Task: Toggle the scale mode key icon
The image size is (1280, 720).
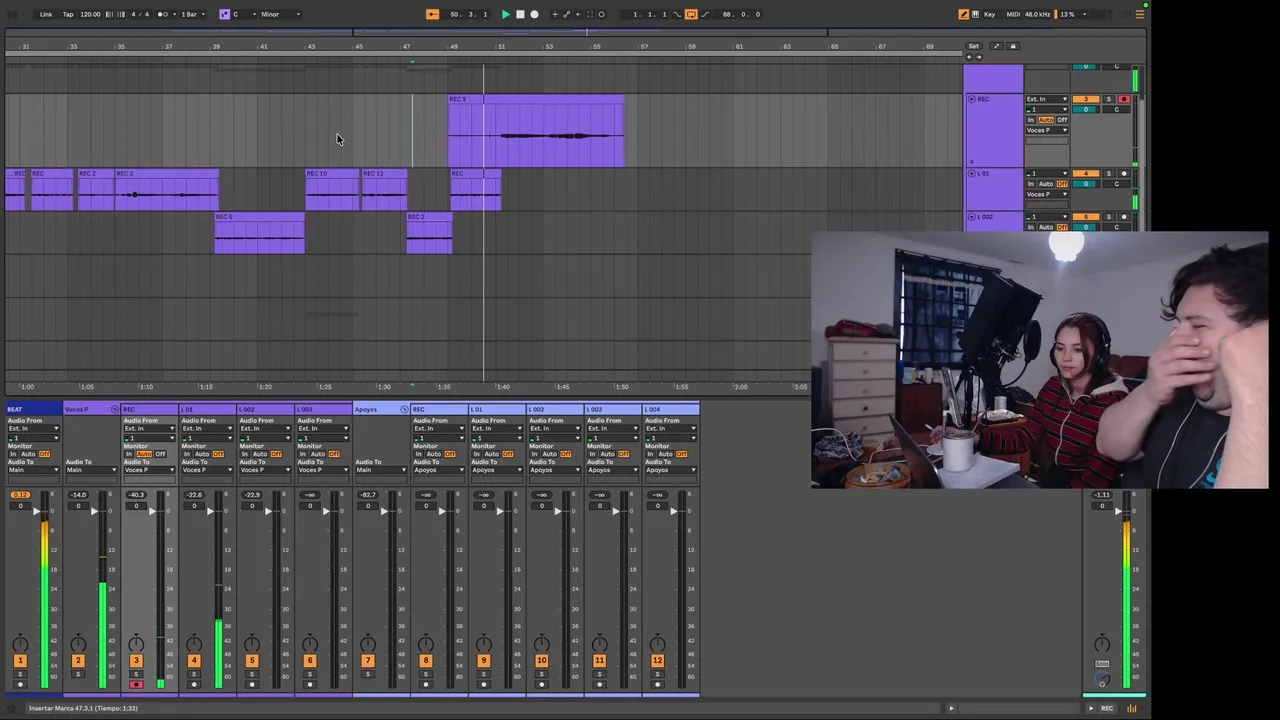Action: coord(224,14)
